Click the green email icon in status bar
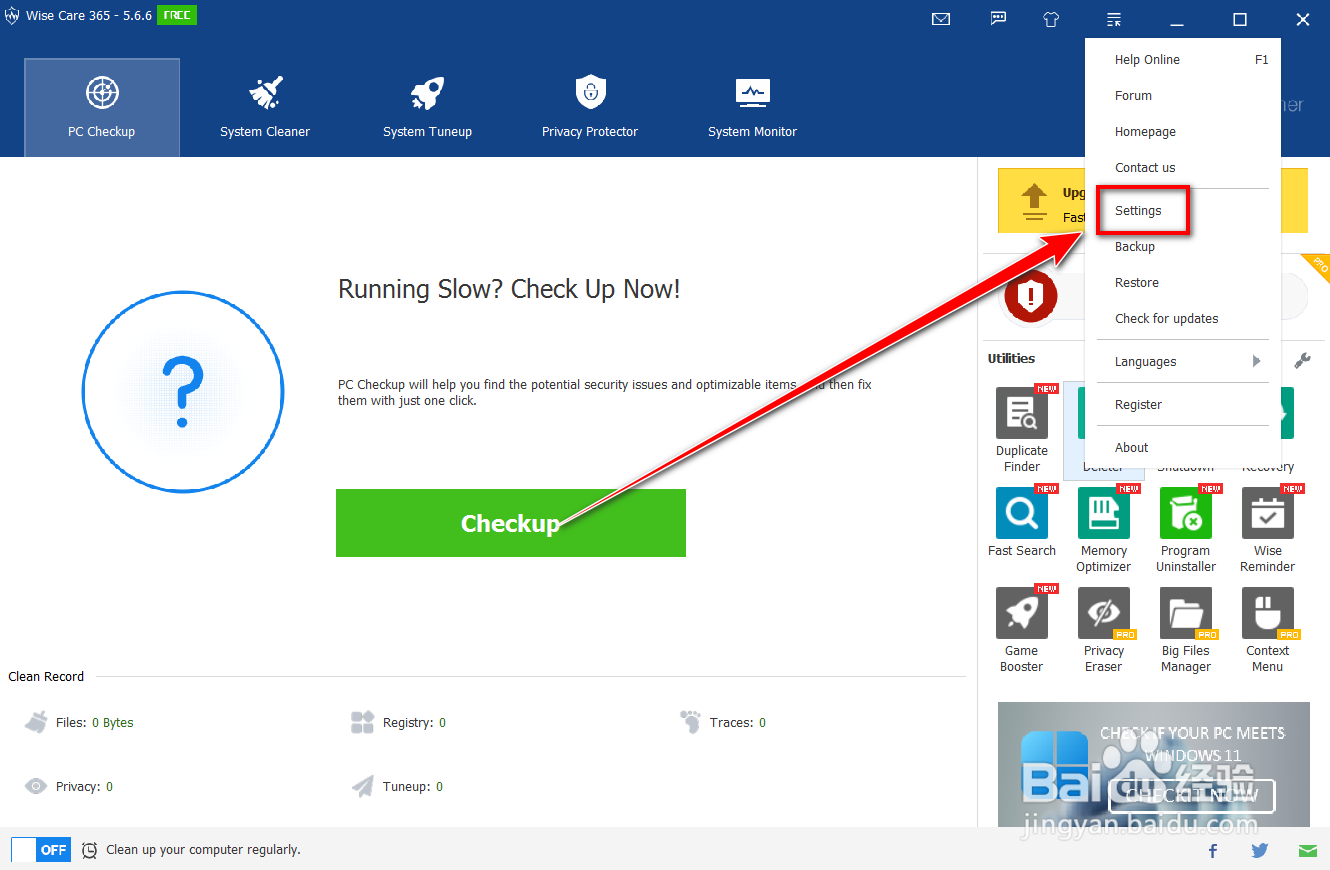The width and height of the screenshot is (1330, 870). point(1308,851)
